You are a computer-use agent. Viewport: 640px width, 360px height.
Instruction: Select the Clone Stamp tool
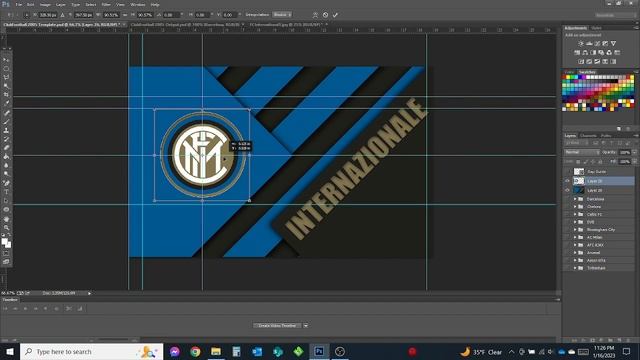point(6,131)
